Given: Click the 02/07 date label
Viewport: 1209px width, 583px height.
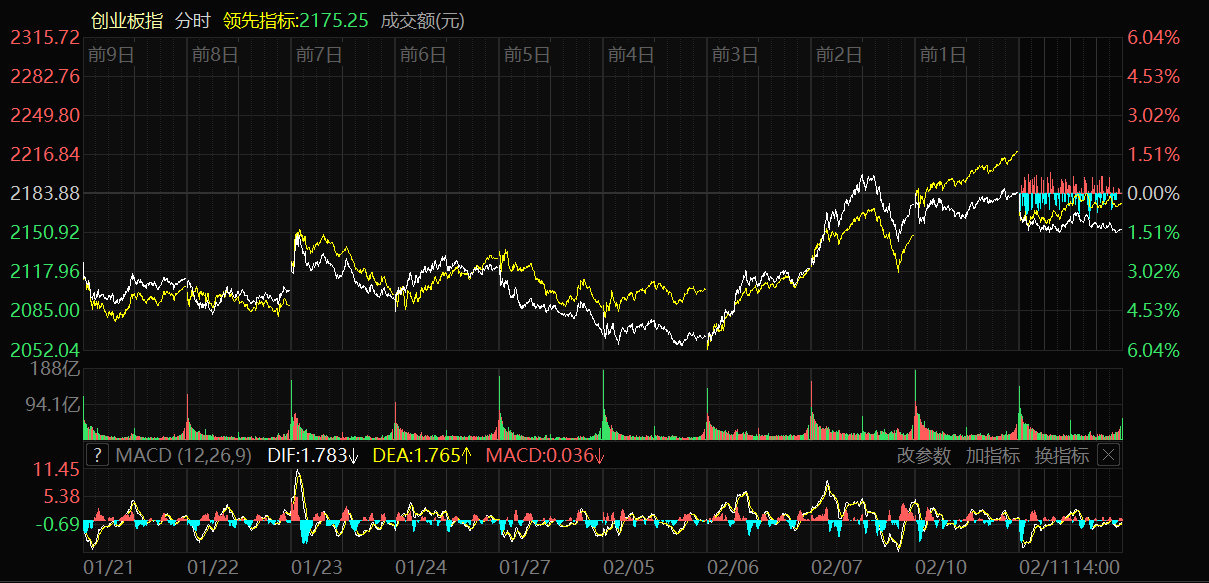Looking at the screenshot, I should coord(836,568).
